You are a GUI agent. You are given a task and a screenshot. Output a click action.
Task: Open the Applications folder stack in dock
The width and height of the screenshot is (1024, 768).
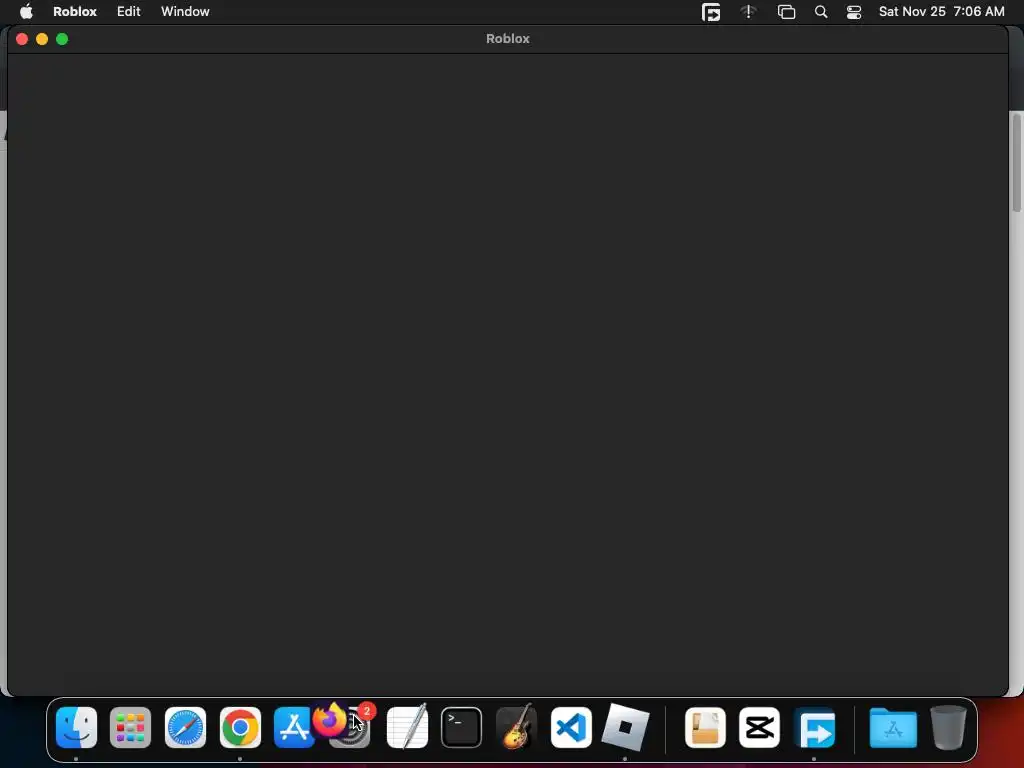(893, 728)
